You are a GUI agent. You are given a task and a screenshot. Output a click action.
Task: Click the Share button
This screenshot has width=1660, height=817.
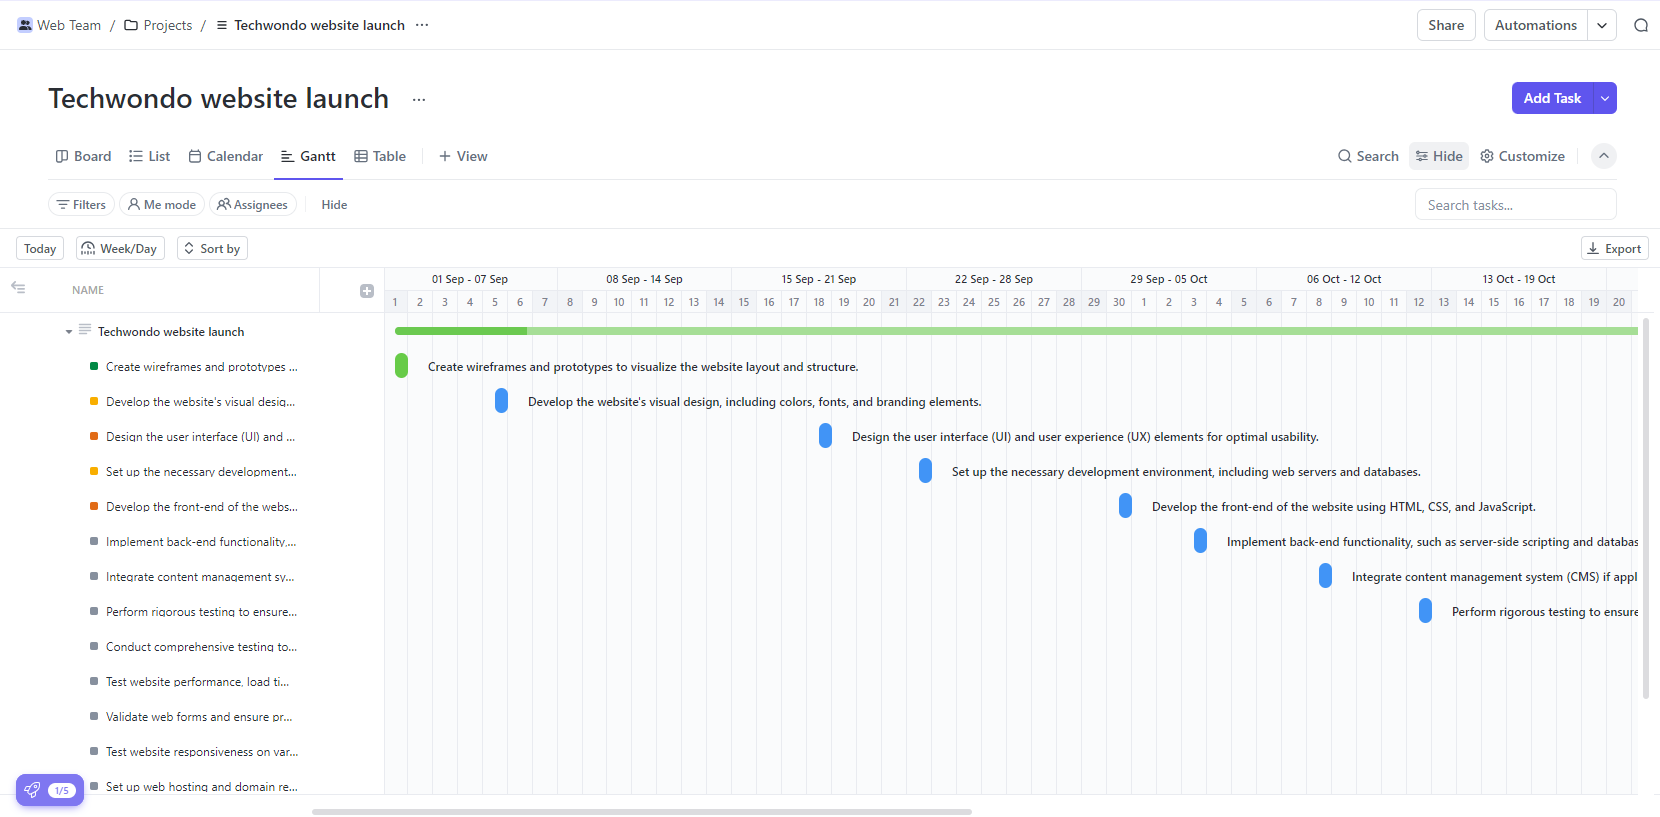click(1445, 25)
